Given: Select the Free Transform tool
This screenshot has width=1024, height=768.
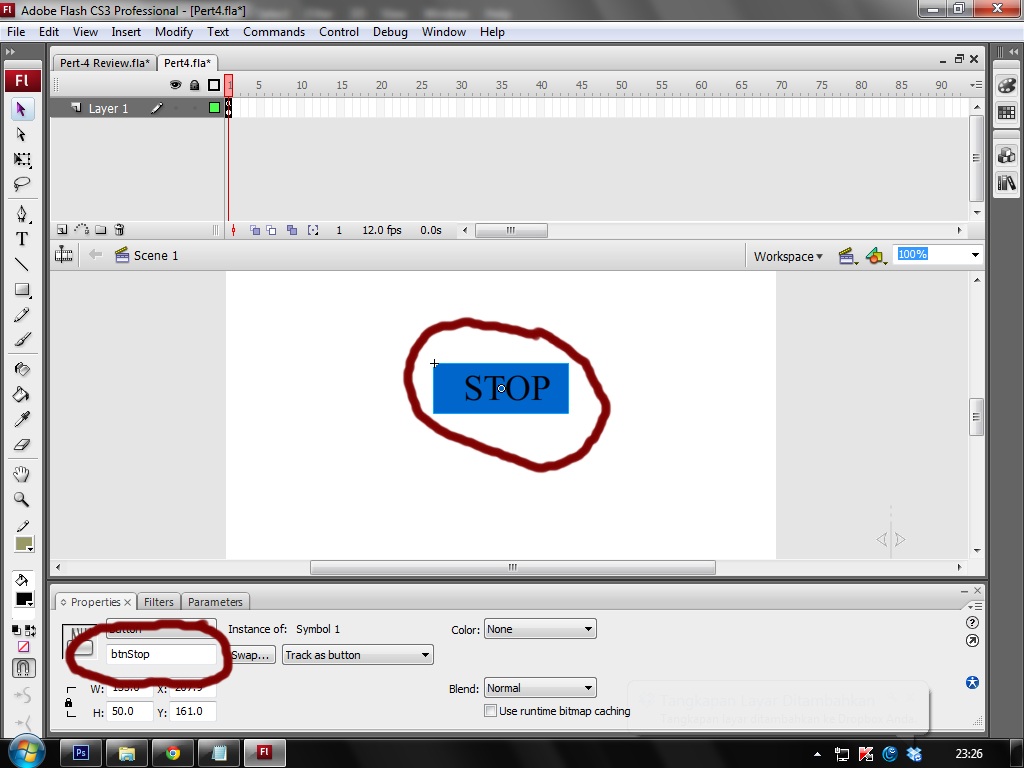Looking at the screenshot, I should tap(22, 159).
